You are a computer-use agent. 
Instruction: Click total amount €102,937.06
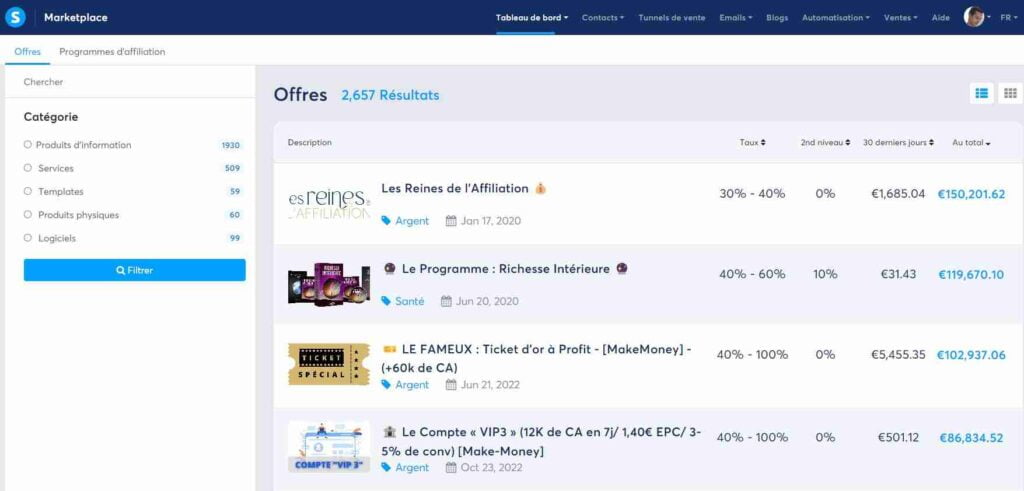pos(971,355)
